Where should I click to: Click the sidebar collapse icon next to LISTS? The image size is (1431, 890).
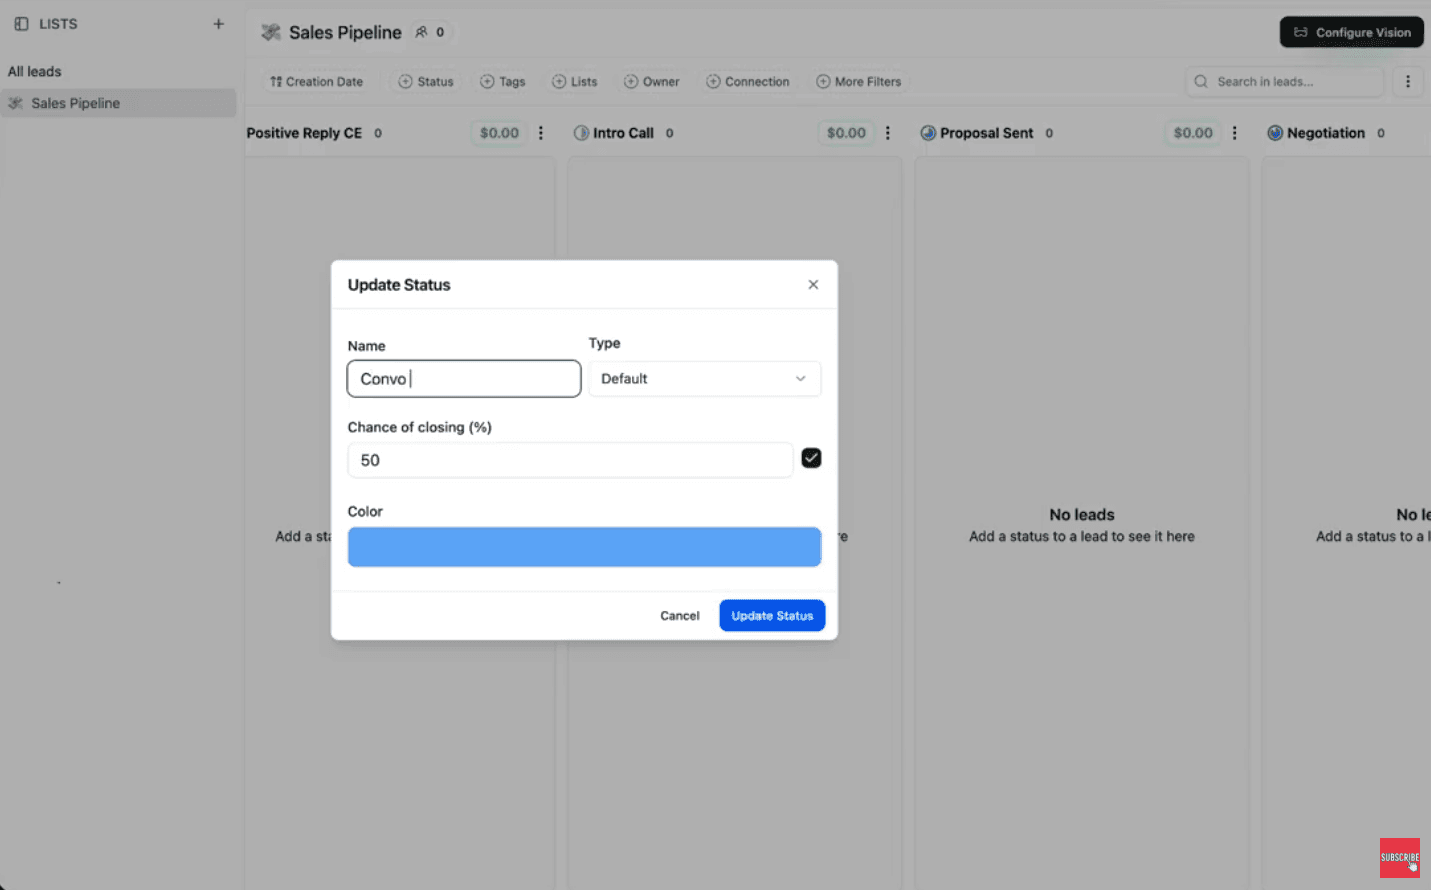click(21, 23)
